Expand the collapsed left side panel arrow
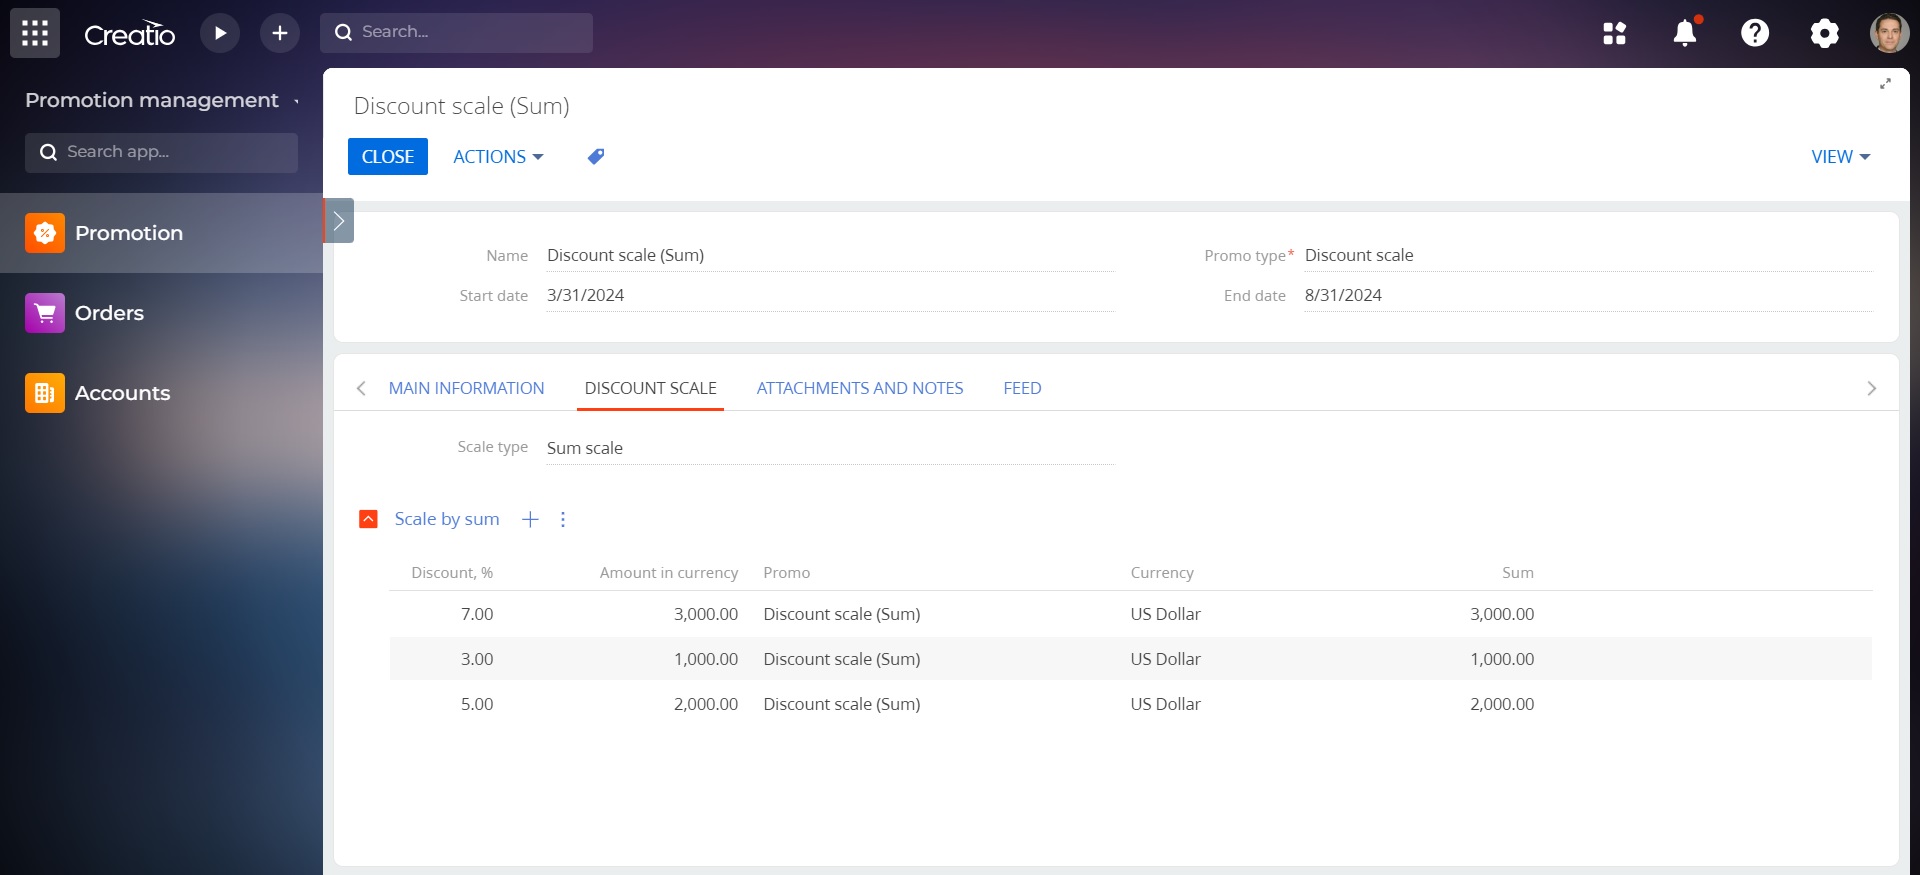Screen dimensions: 1920x875 click(x=339, y=220)
